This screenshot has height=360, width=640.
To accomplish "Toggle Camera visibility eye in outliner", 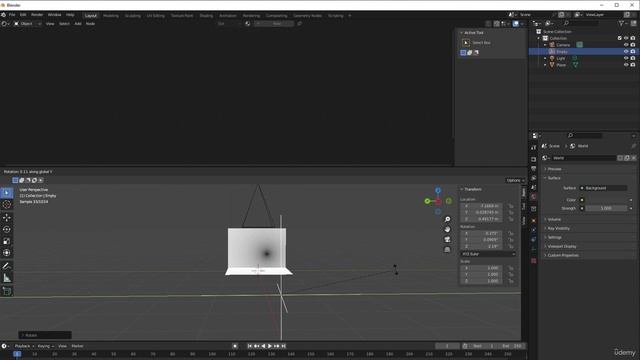I will coord(626,45).
